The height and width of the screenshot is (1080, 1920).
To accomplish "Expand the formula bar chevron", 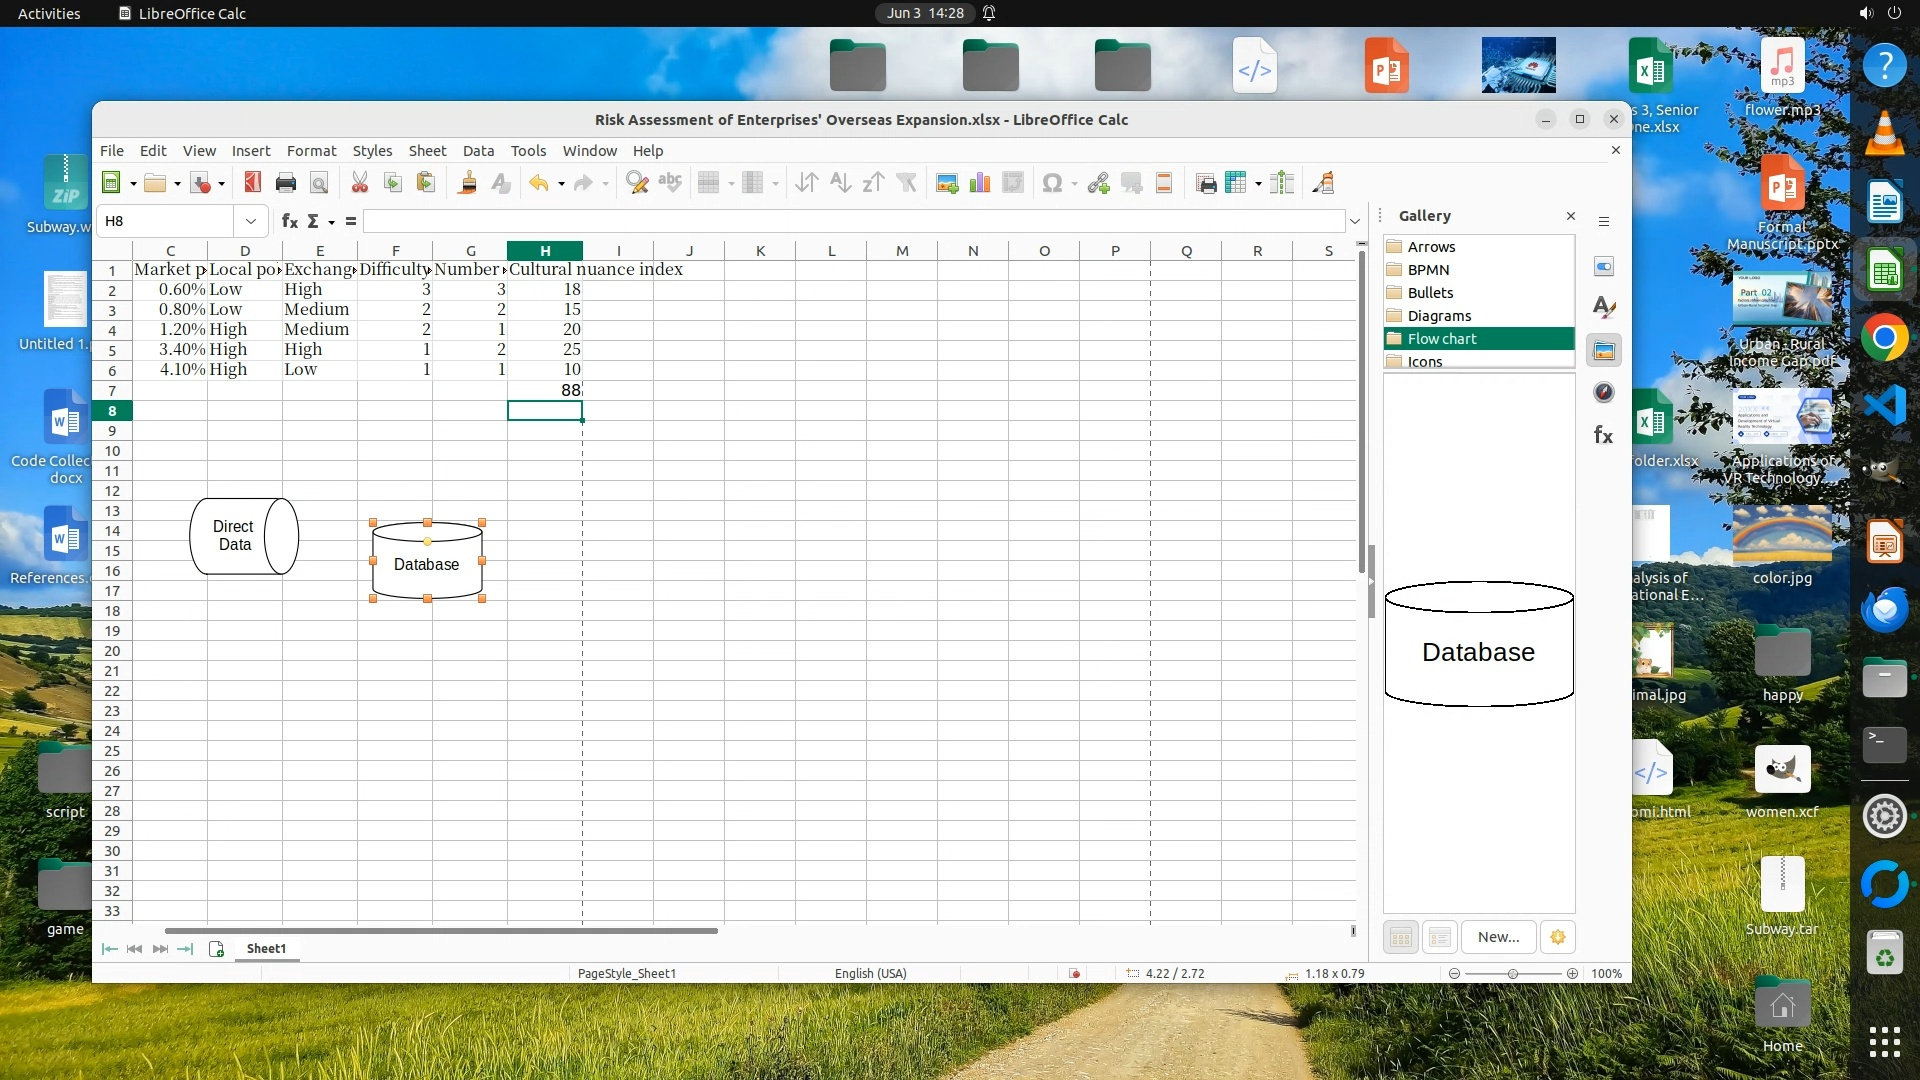I will [1355, 221].
